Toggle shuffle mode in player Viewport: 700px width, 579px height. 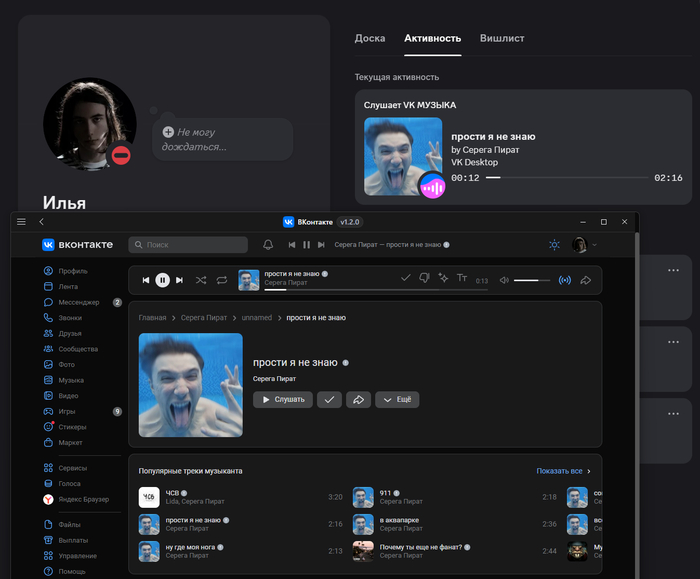(x=201, y=280)
